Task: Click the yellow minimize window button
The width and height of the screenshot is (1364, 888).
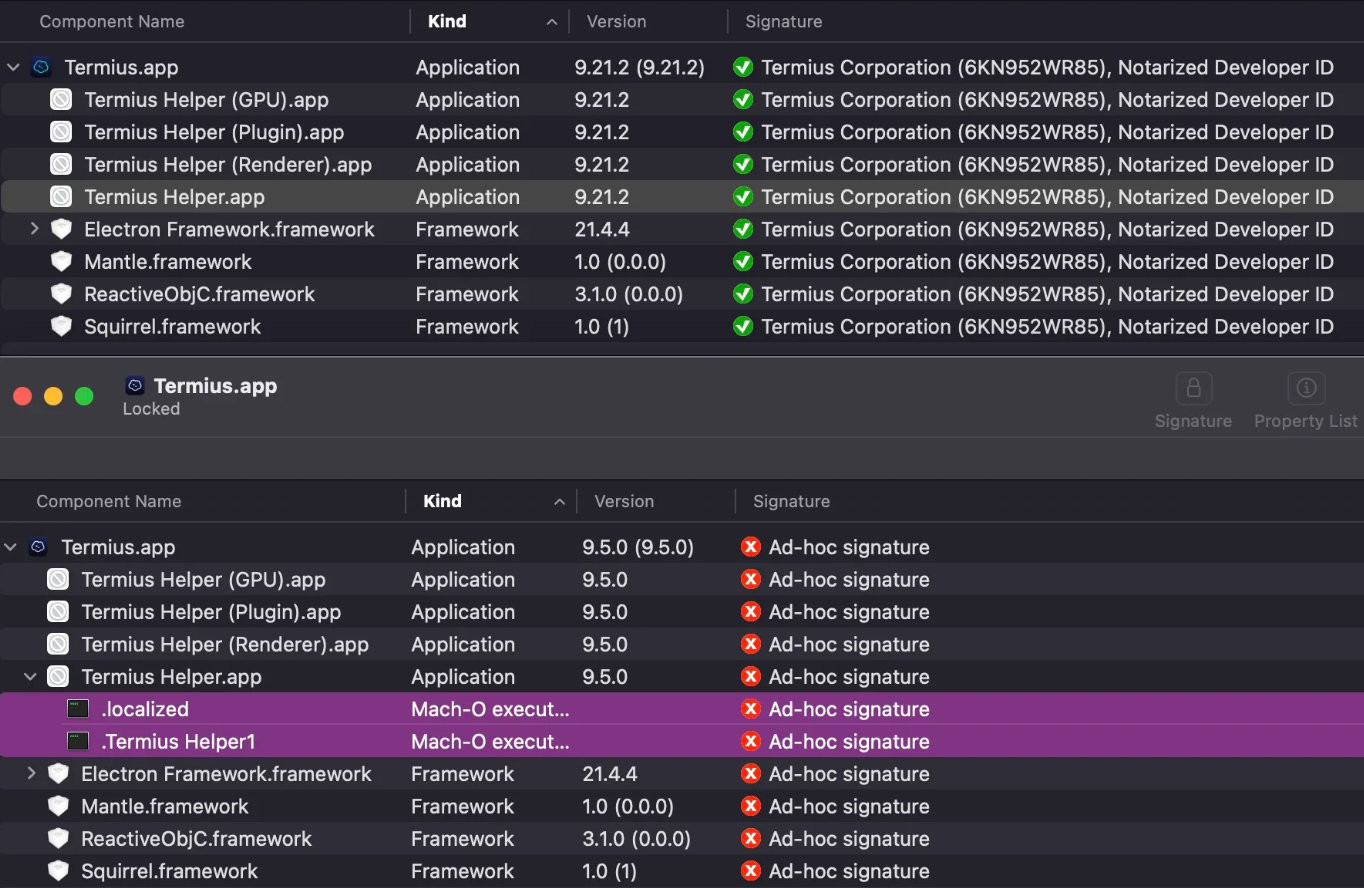Action: point(53,396)
